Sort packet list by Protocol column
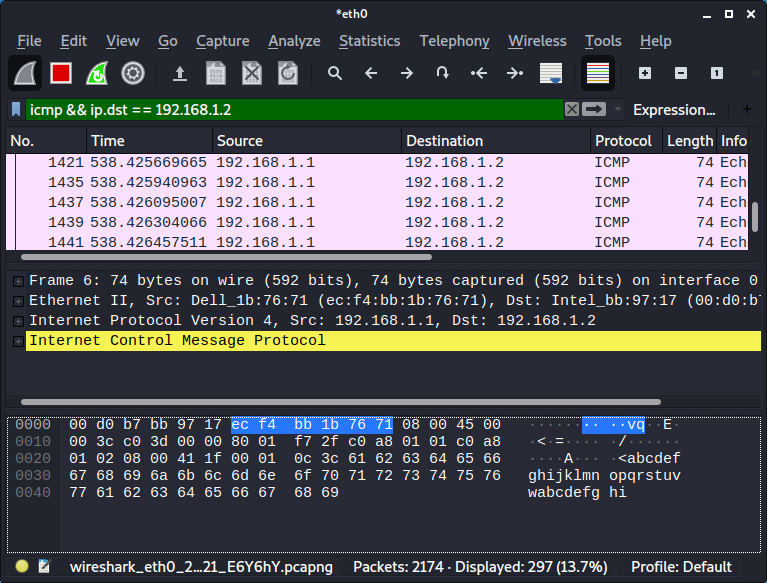 [x=626, y=141]
